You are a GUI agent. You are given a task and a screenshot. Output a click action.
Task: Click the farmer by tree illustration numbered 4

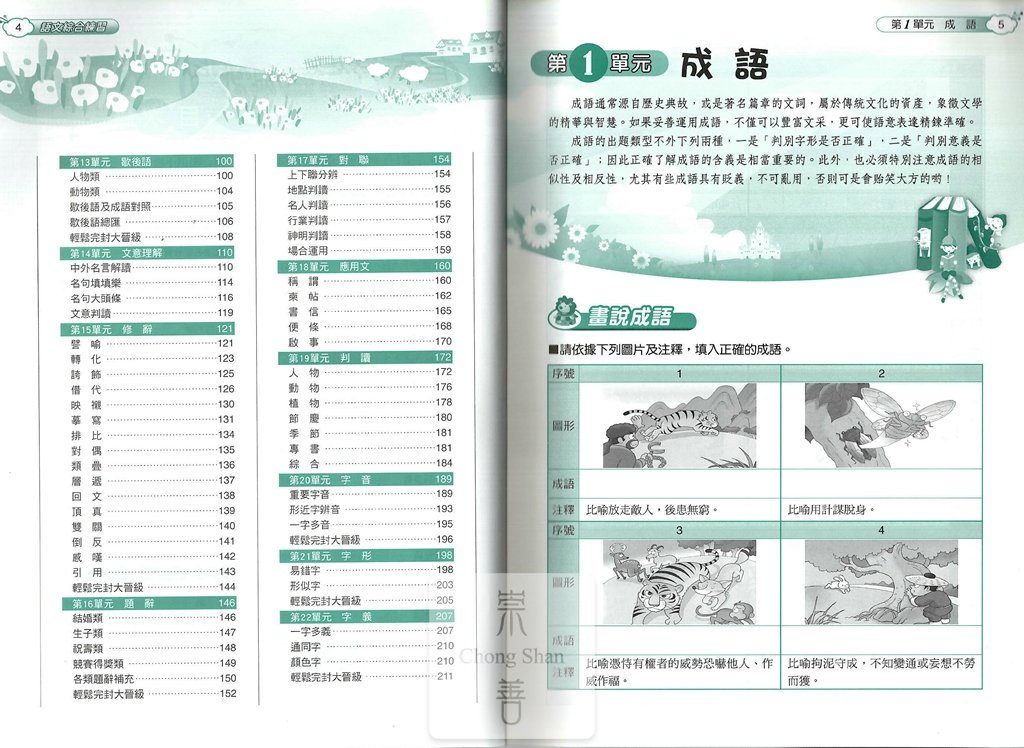coord(880,582)
